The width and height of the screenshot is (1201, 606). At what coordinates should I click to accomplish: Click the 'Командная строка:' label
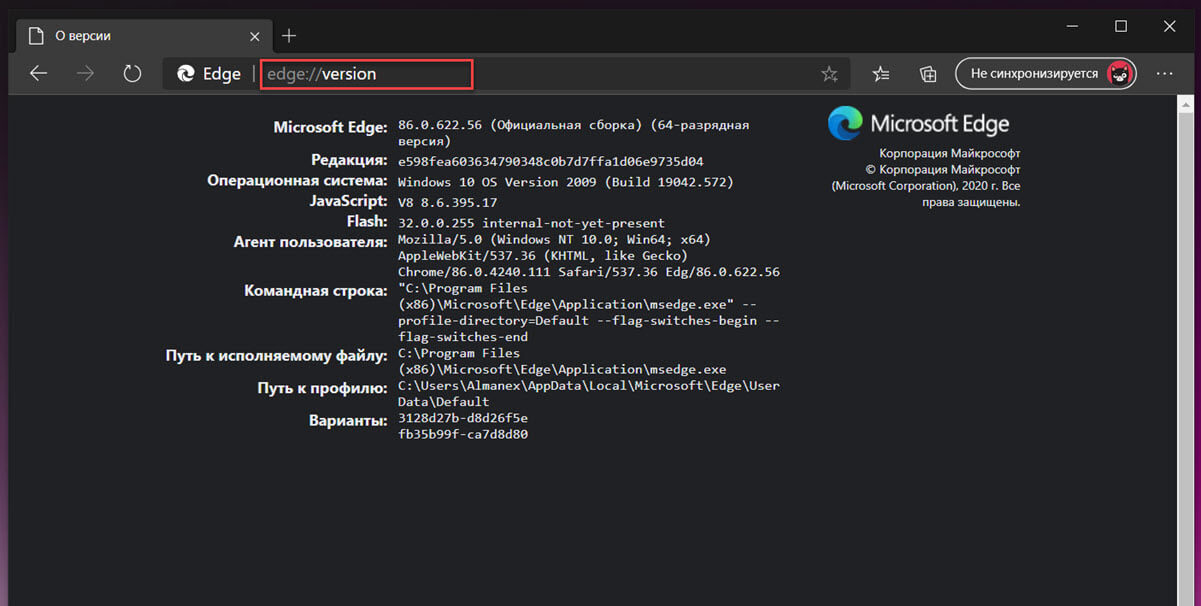[x=315, y=291]
